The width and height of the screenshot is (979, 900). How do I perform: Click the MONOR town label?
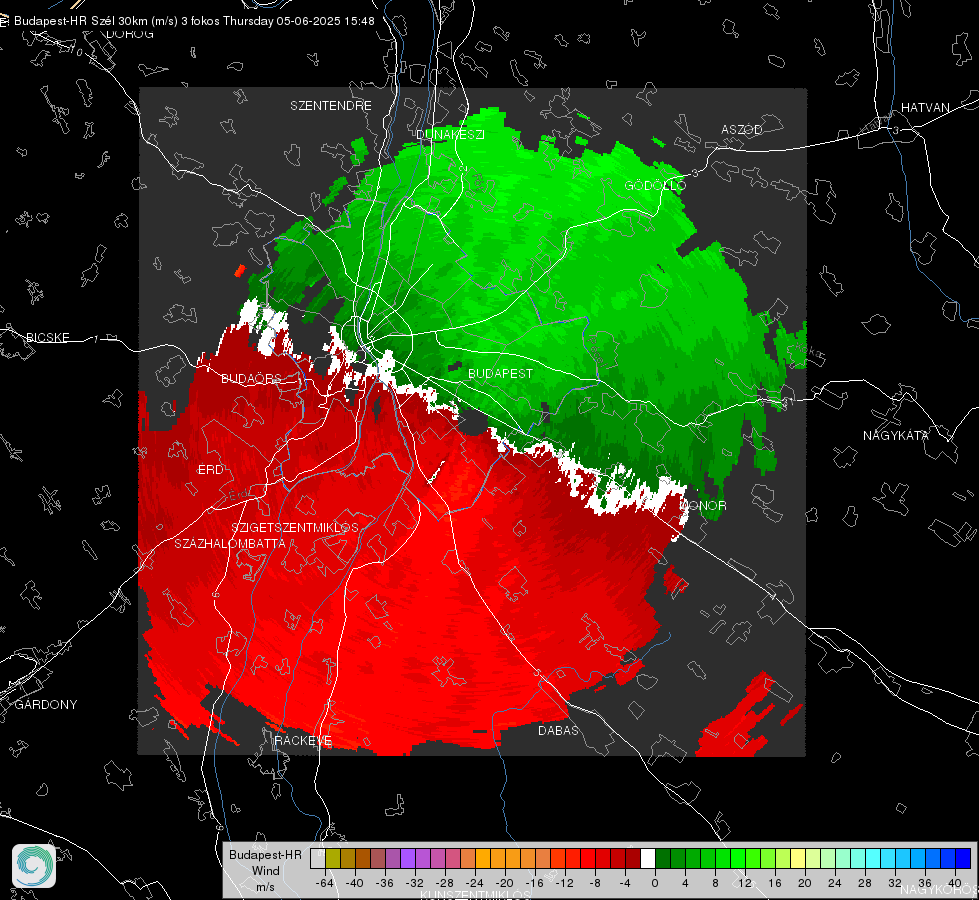[705, 506]
